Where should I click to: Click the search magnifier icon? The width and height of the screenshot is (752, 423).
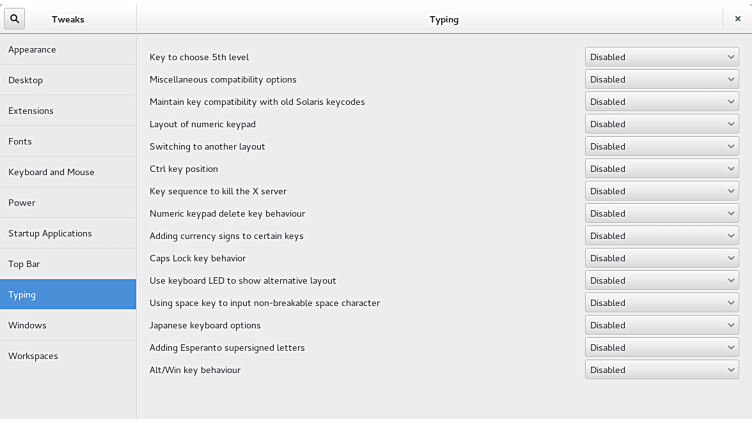[x=15, y=18]
